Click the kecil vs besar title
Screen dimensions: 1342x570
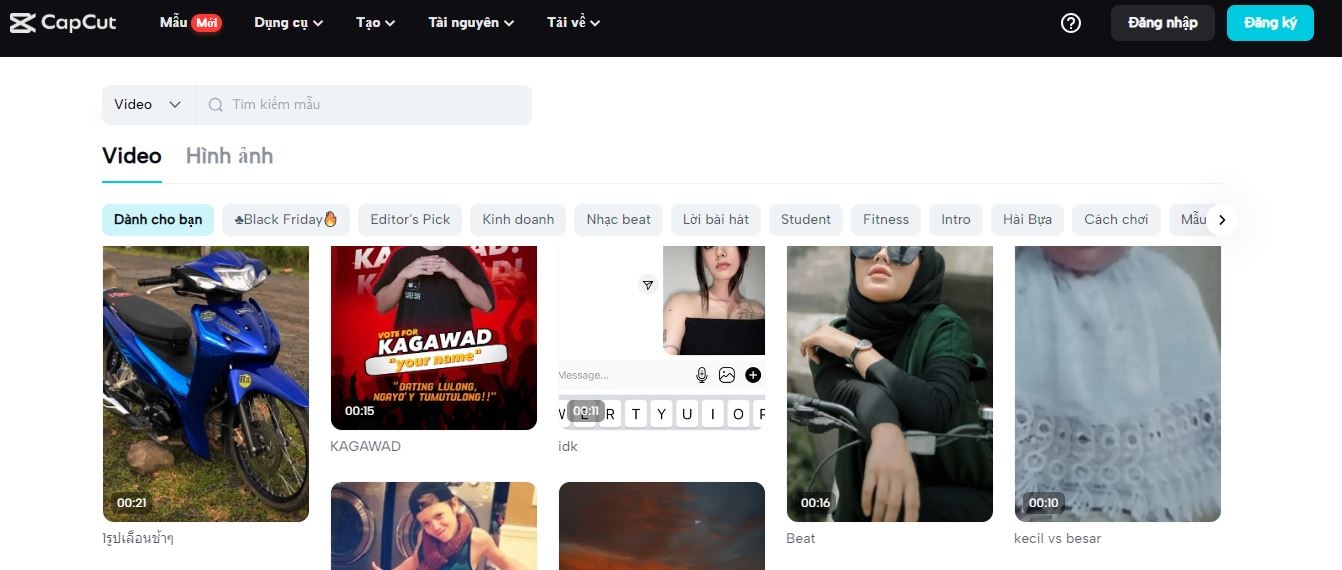pos(1057,538)
